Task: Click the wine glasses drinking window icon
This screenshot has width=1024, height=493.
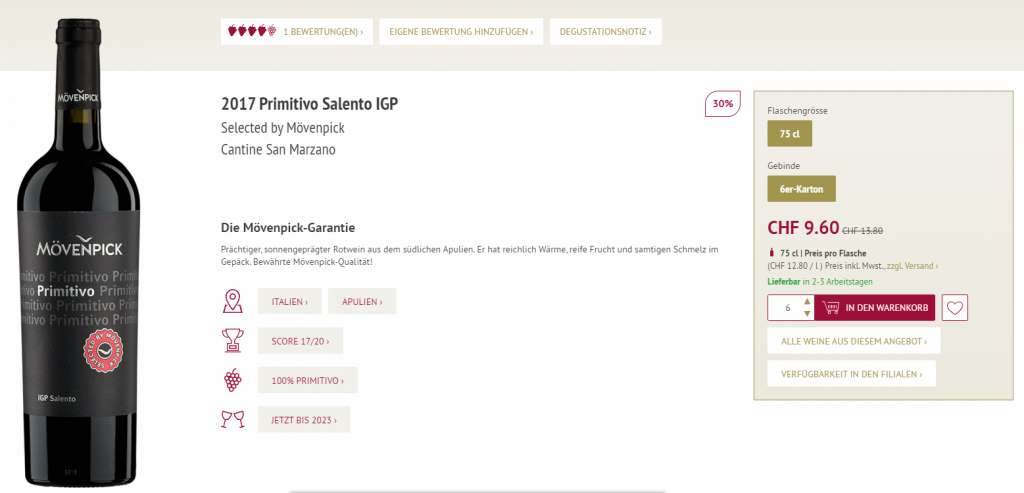Action: [232, 419]
